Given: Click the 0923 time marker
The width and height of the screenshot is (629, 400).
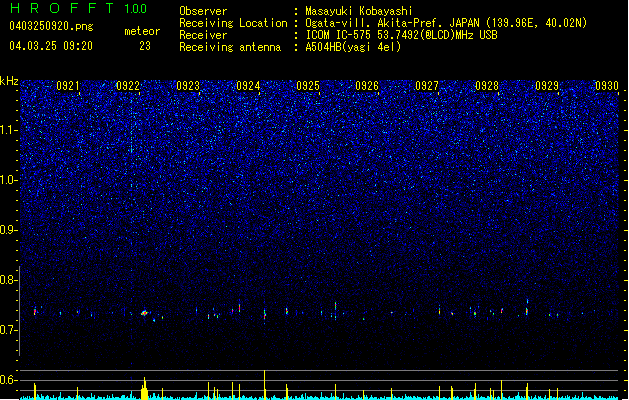Looking at the screenshot, I should click(188, 86).
